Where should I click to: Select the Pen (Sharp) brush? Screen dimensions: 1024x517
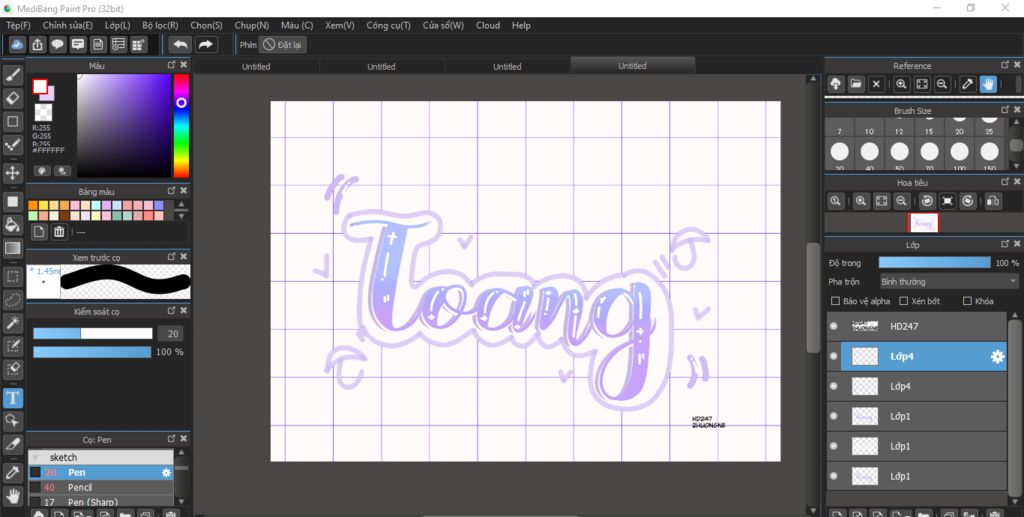pyautogui.click(x=101, y=501)
